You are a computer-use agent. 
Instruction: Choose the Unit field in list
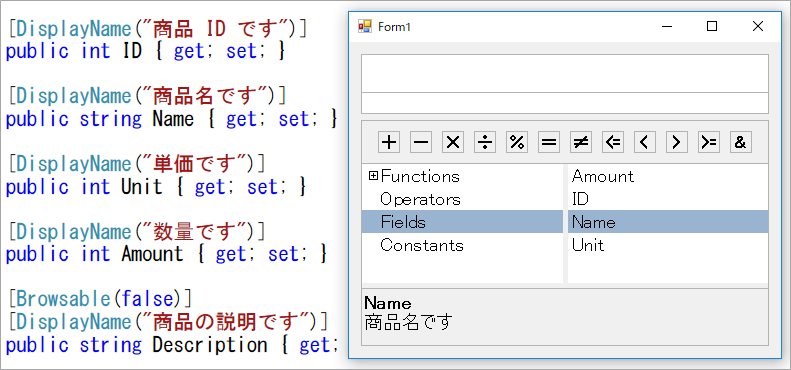588,245
